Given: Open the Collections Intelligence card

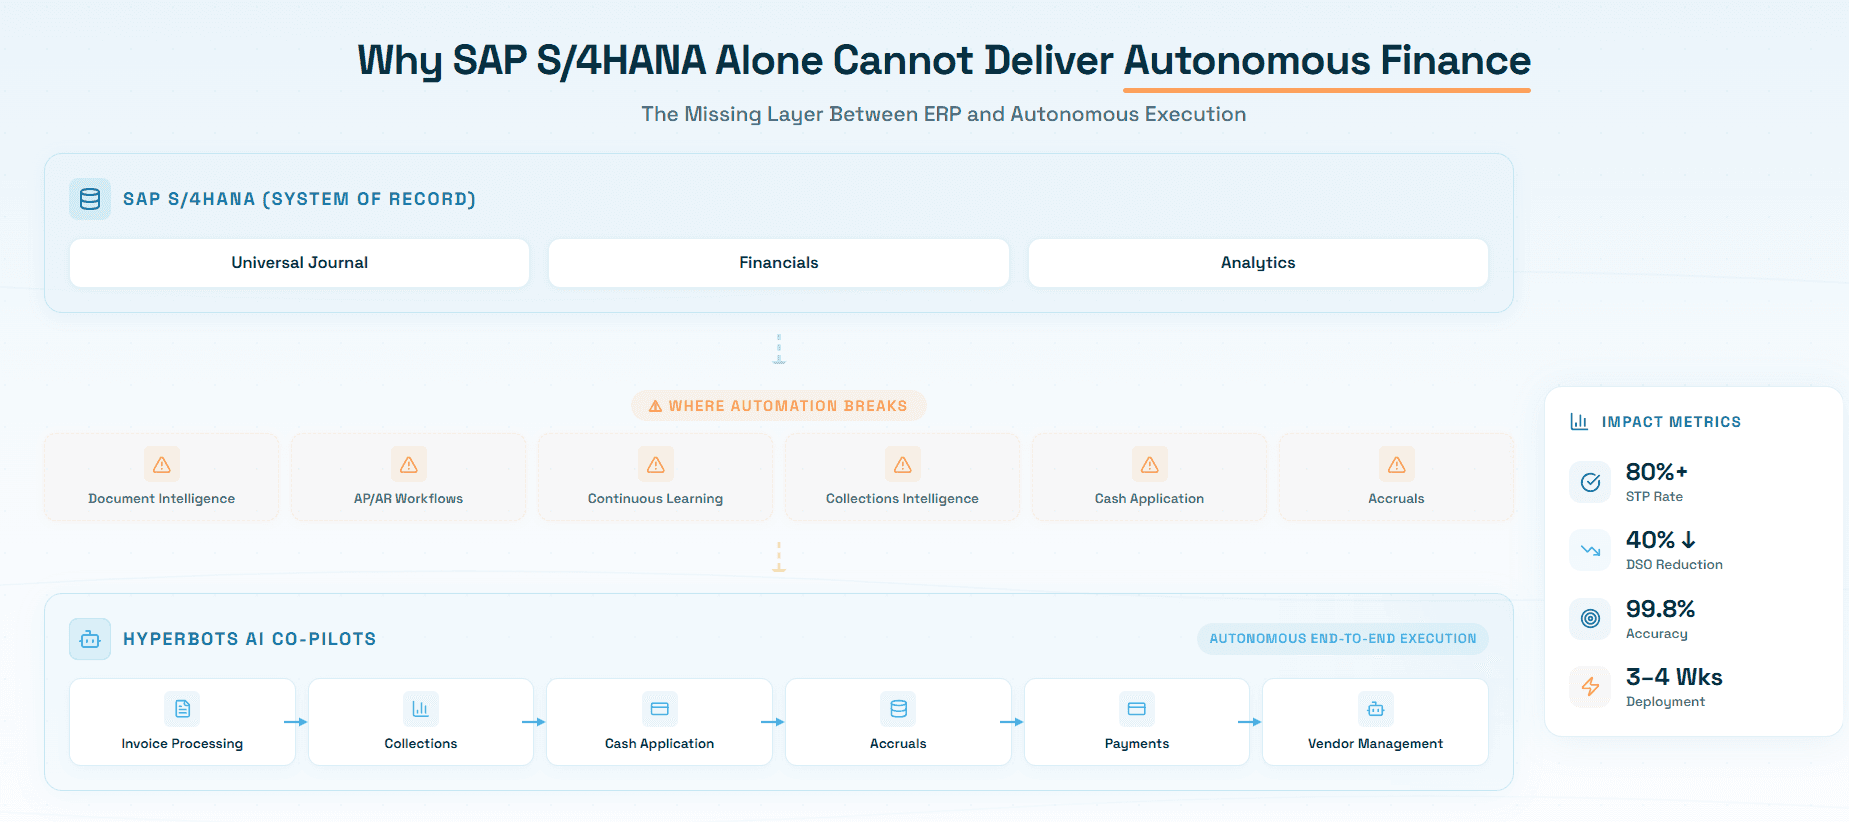Looking at the screenshot, I should click(x=903, y=477).
